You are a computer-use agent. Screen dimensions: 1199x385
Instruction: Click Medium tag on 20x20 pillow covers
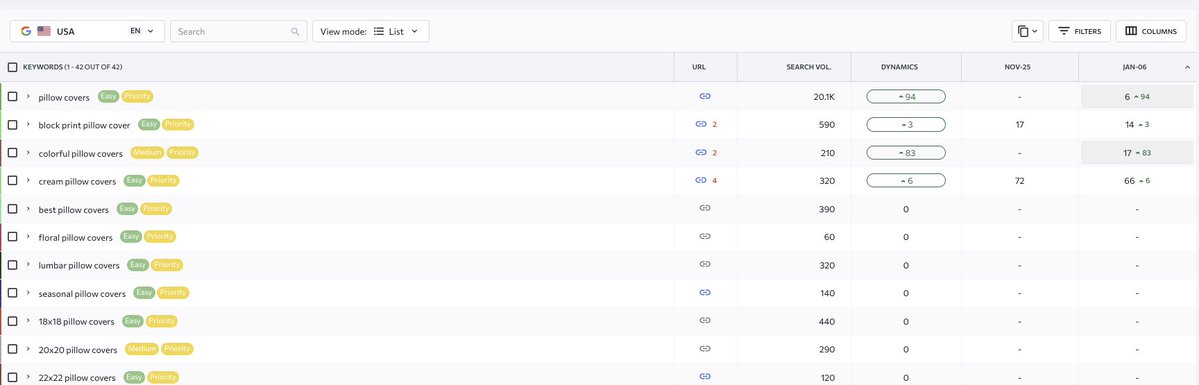141,348
